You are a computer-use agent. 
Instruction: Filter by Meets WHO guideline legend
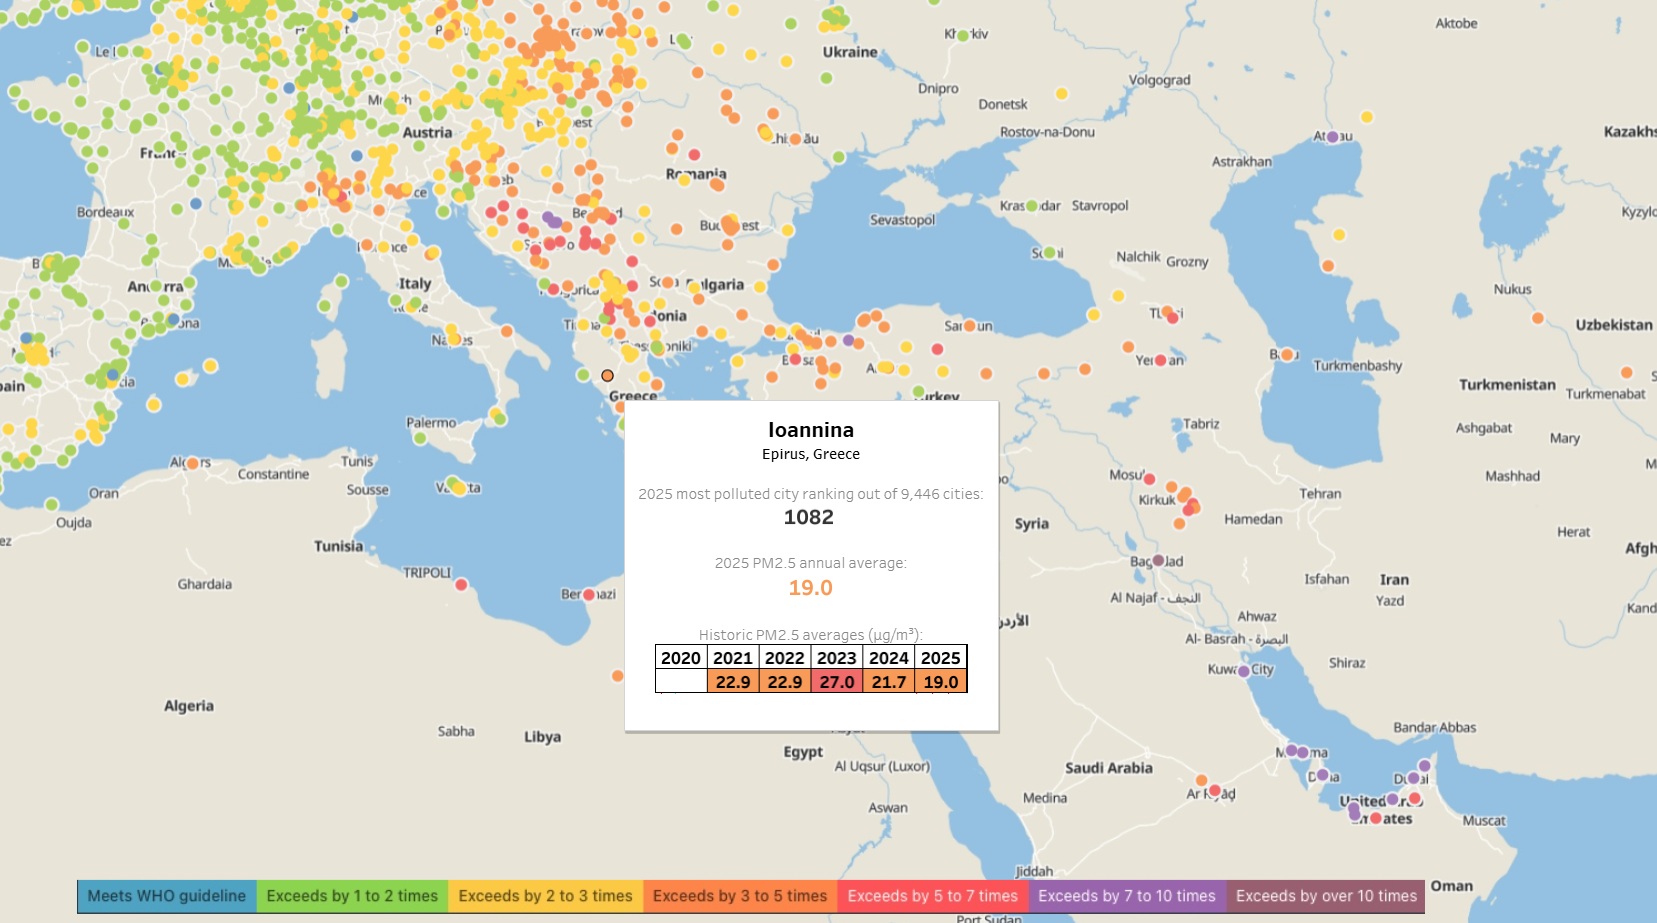pos(167,896)
